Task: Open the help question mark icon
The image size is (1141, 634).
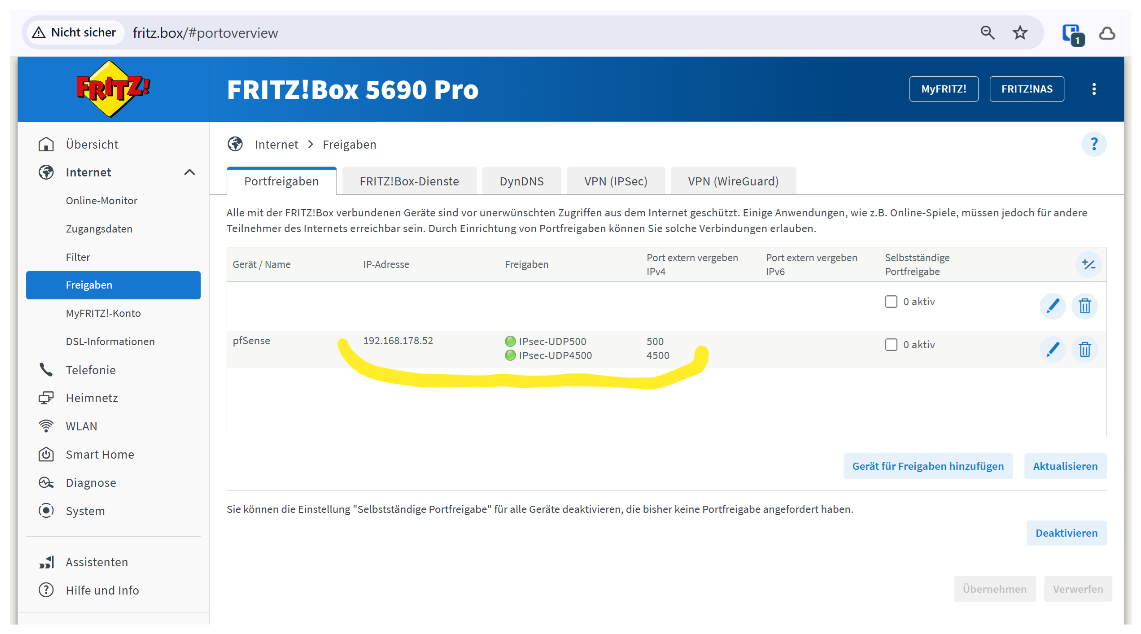Action: pos(1094,144)
